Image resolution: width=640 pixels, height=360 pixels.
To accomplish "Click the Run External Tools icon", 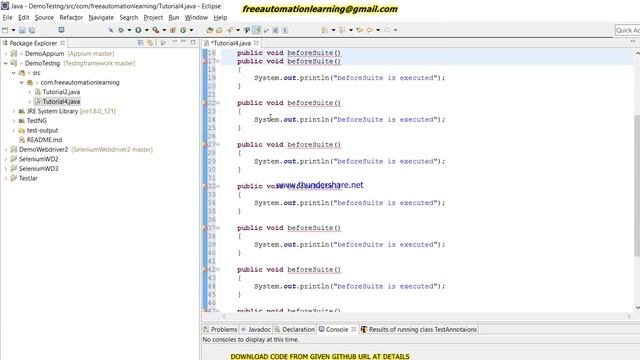I will click(x=156, y=30).
